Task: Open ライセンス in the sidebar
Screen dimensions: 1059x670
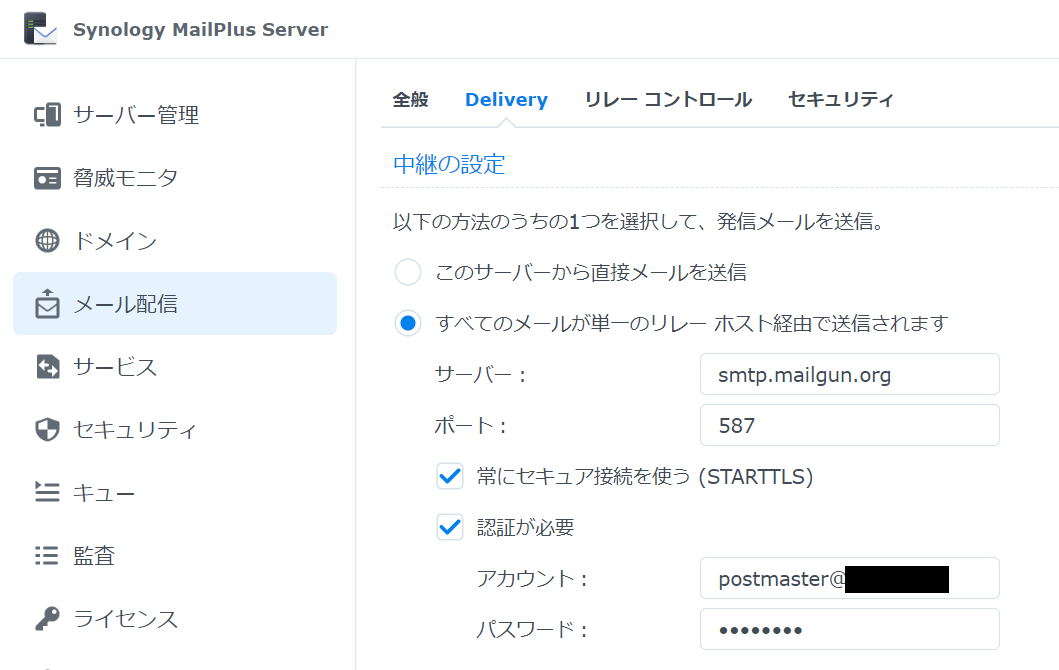Action: pyautogui.click(x=175, y=618)
